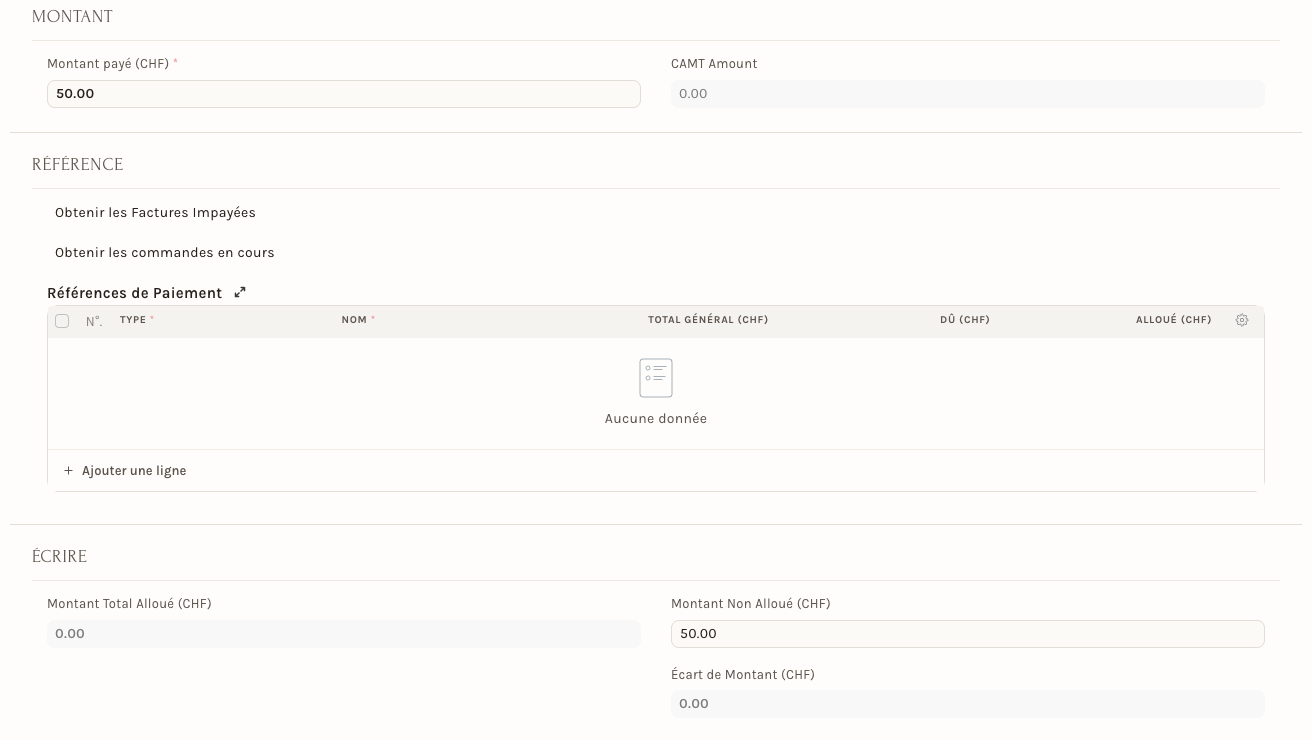Click the TYPE column header
The height and width of the screenshot is (740, 1312).
[133, 320]
